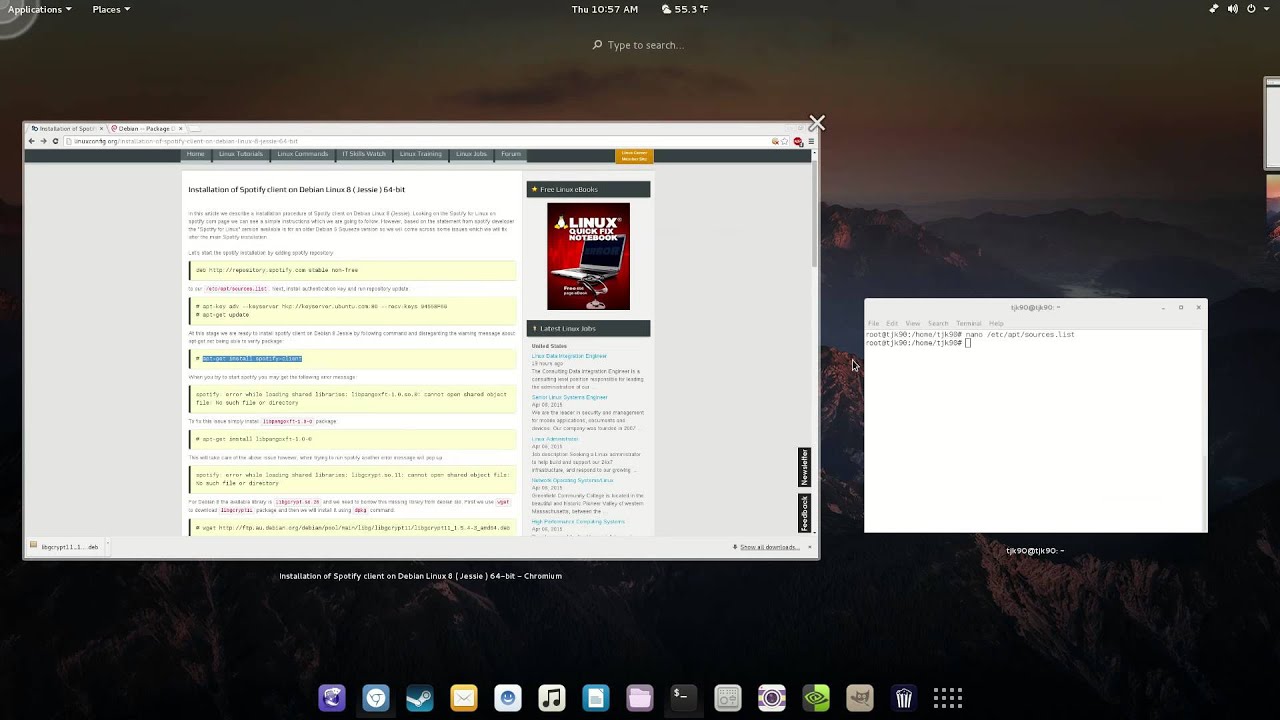Image resolution: width=1280 pixels, height=720 pixels.
Task: Click Forum in site nav bar
Action: coord(511,154)
